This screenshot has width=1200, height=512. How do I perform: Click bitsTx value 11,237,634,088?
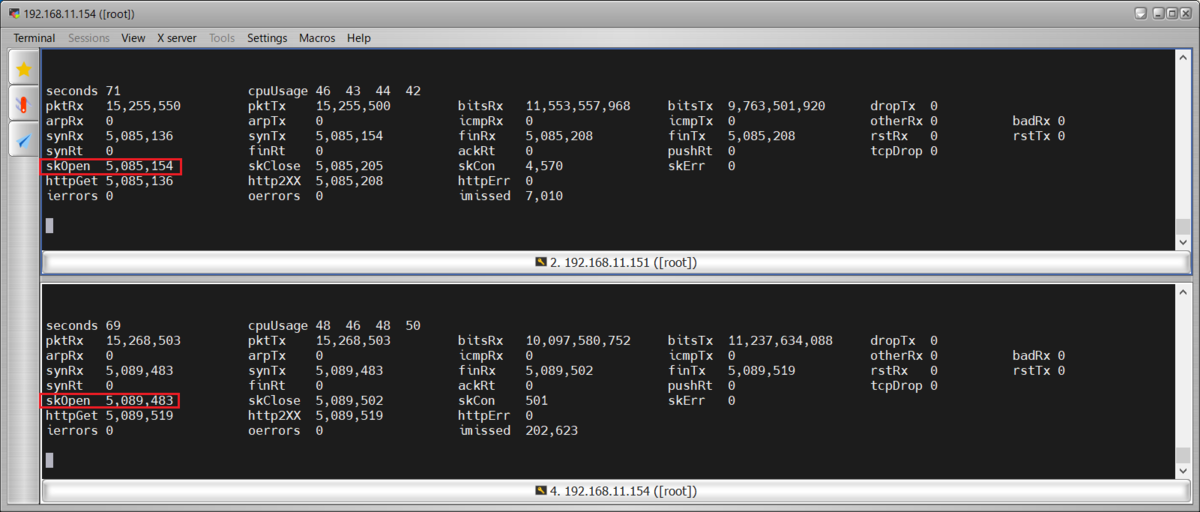[x=780, y=341]
